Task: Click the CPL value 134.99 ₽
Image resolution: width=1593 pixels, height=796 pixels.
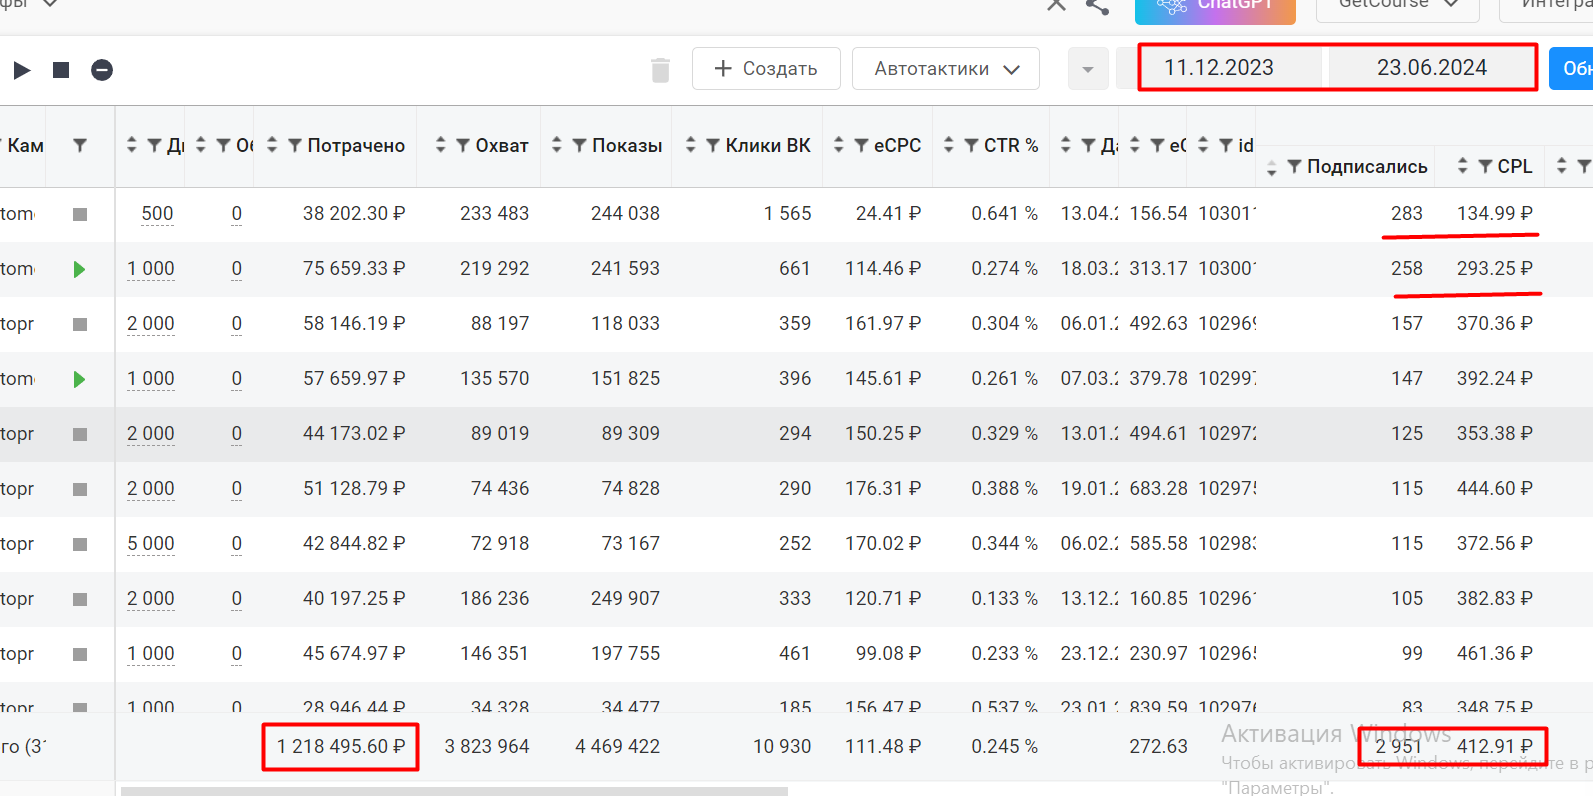Action: pyautogui.click(x=1494, y=214)
